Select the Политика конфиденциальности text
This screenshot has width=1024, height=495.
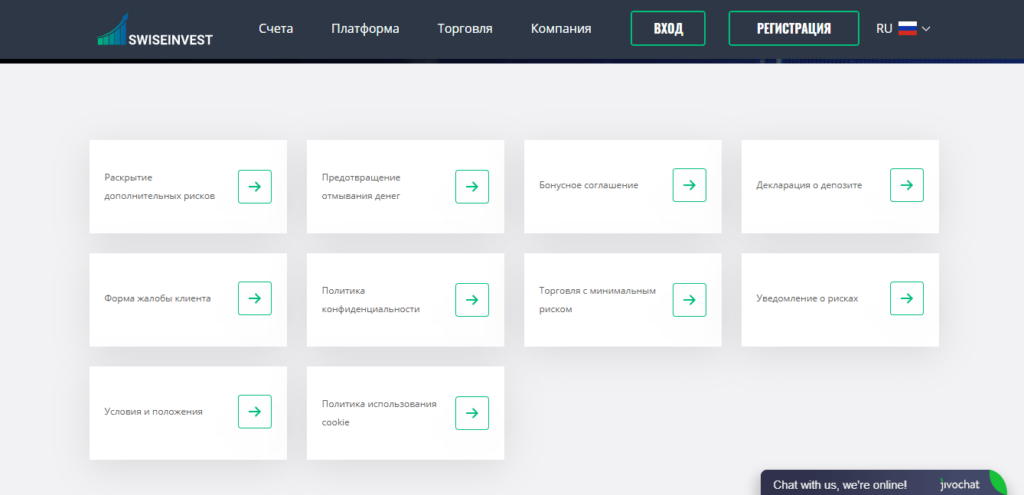pyautogui.click(x=370, y=300)
